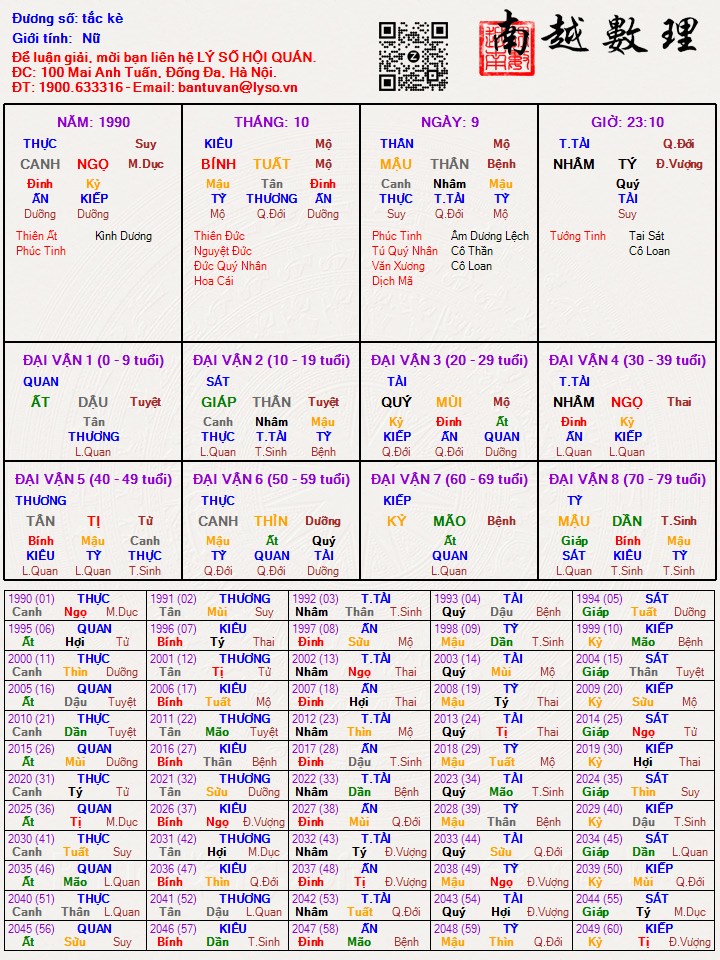This screenshot has height=960, width=720.
Task: Select the 'ĐẠI VẬN 1 (0 - 9 tuổi)' header
Action: (x=93, y=360)
